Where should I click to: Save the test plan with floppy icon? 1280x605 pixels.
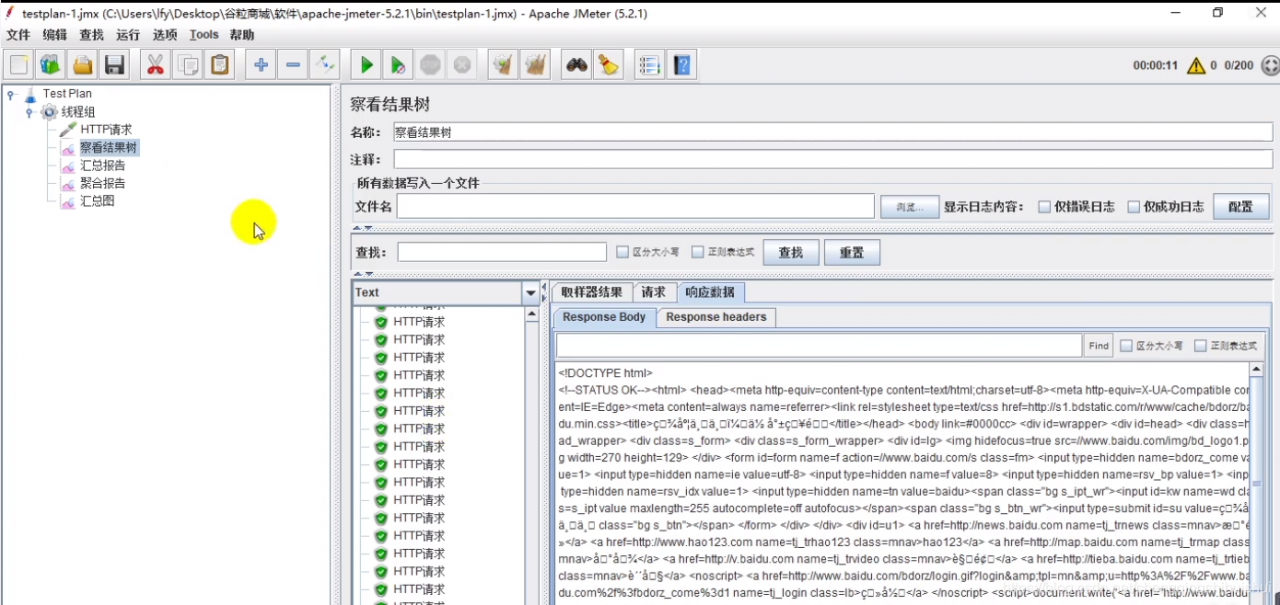114,65
